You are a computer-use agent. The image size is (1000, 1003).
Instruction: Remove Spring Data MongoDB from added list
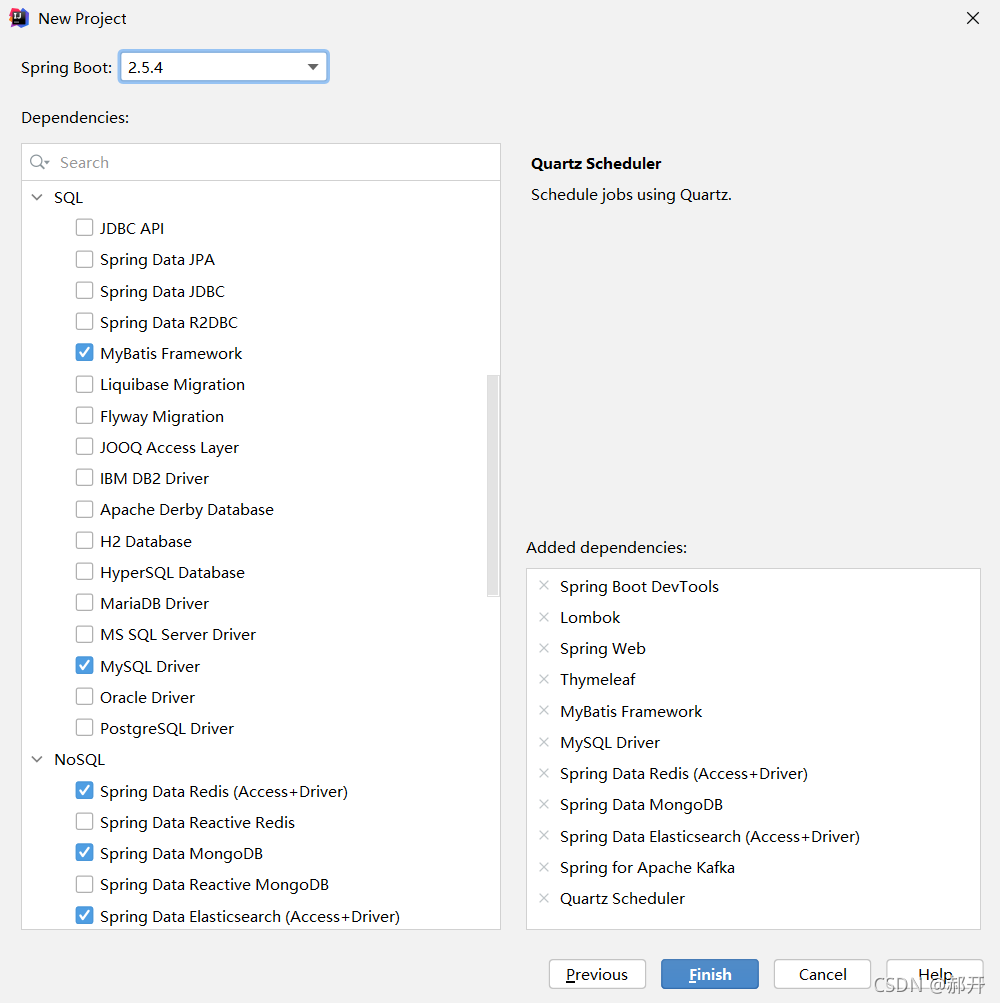544,805
